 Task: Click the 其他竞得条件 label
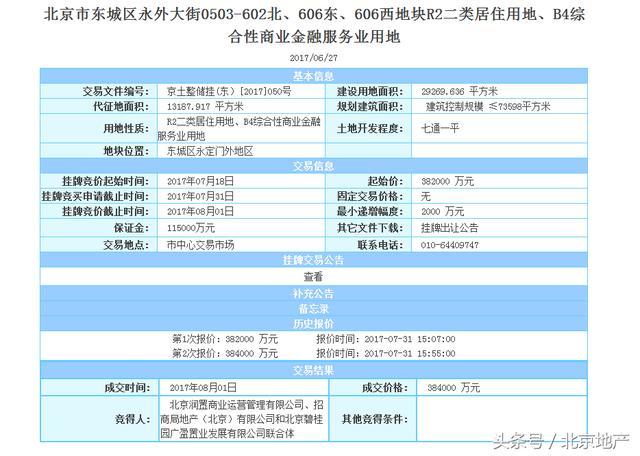click(x=375, y=419)
